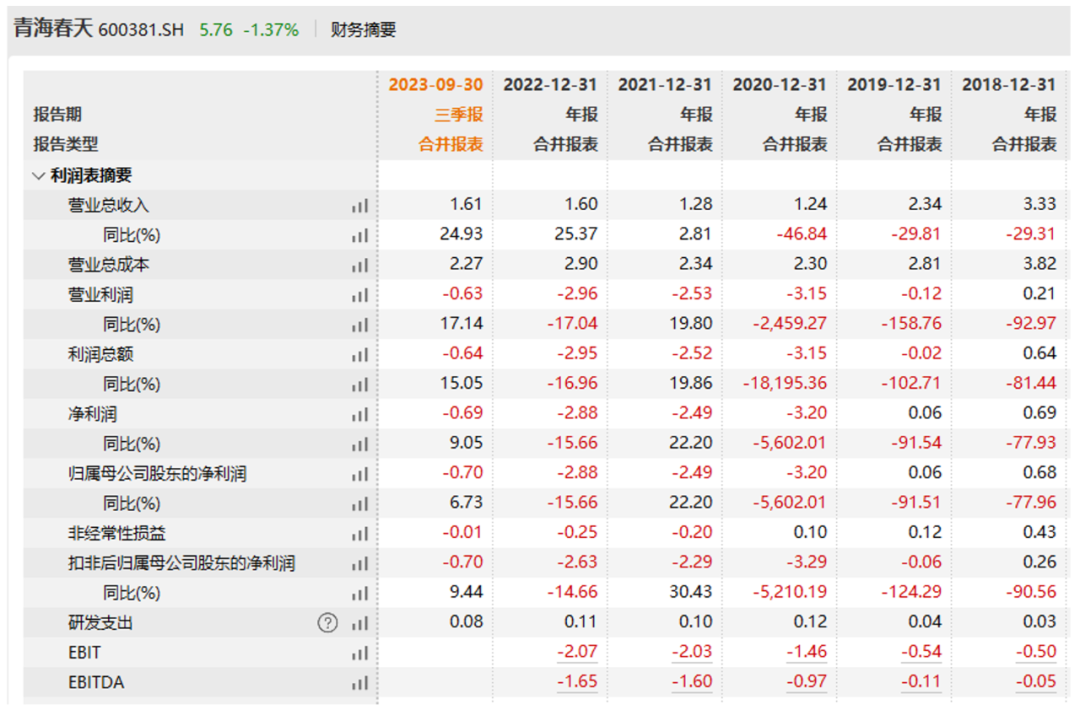Image resolution: width=1080 pixels, height=710 pixels.
Task: Open chart icon for 利润总额 row
Action: coord(360,355)
